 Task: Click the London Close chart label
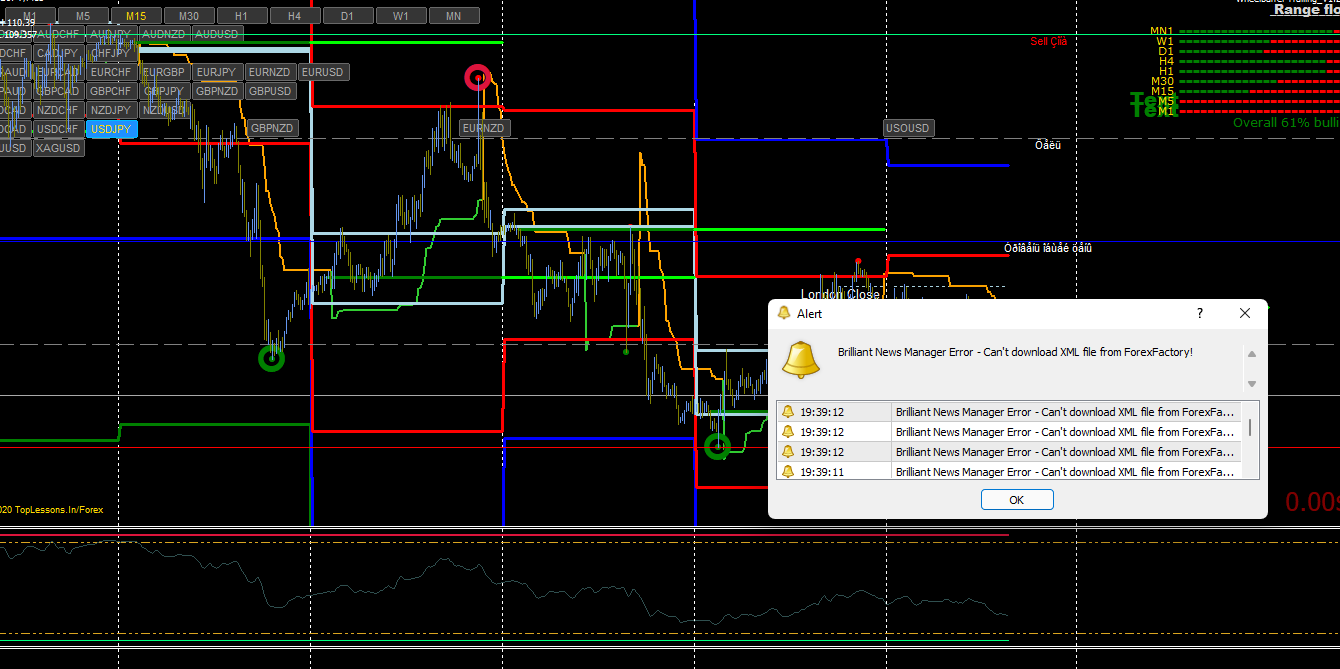840,294
